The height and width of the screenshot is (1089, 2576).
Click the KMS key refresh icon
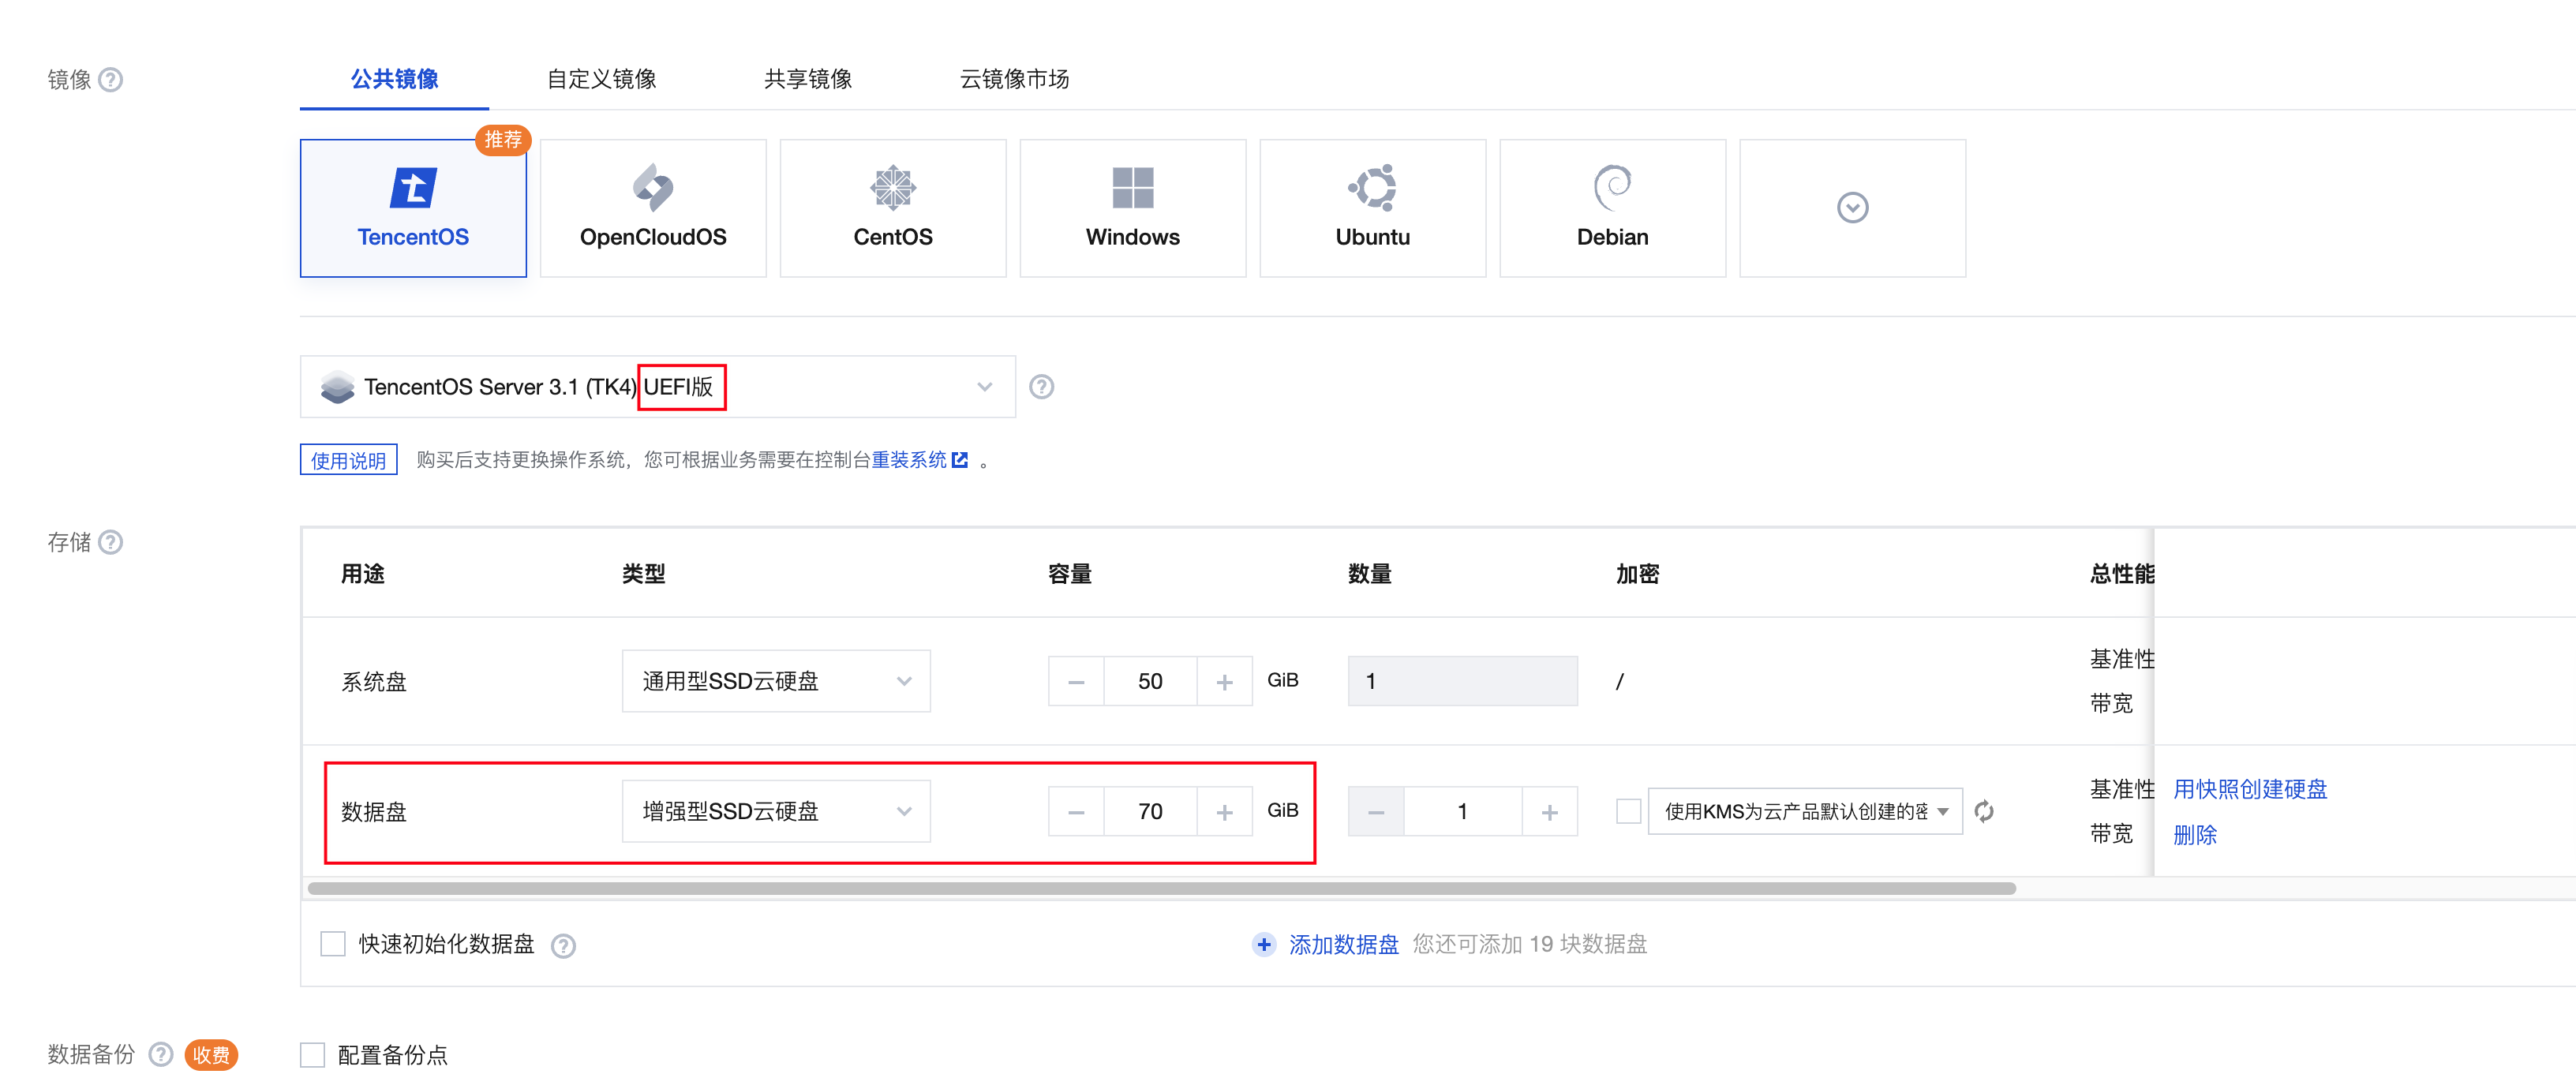point(1984,811)
